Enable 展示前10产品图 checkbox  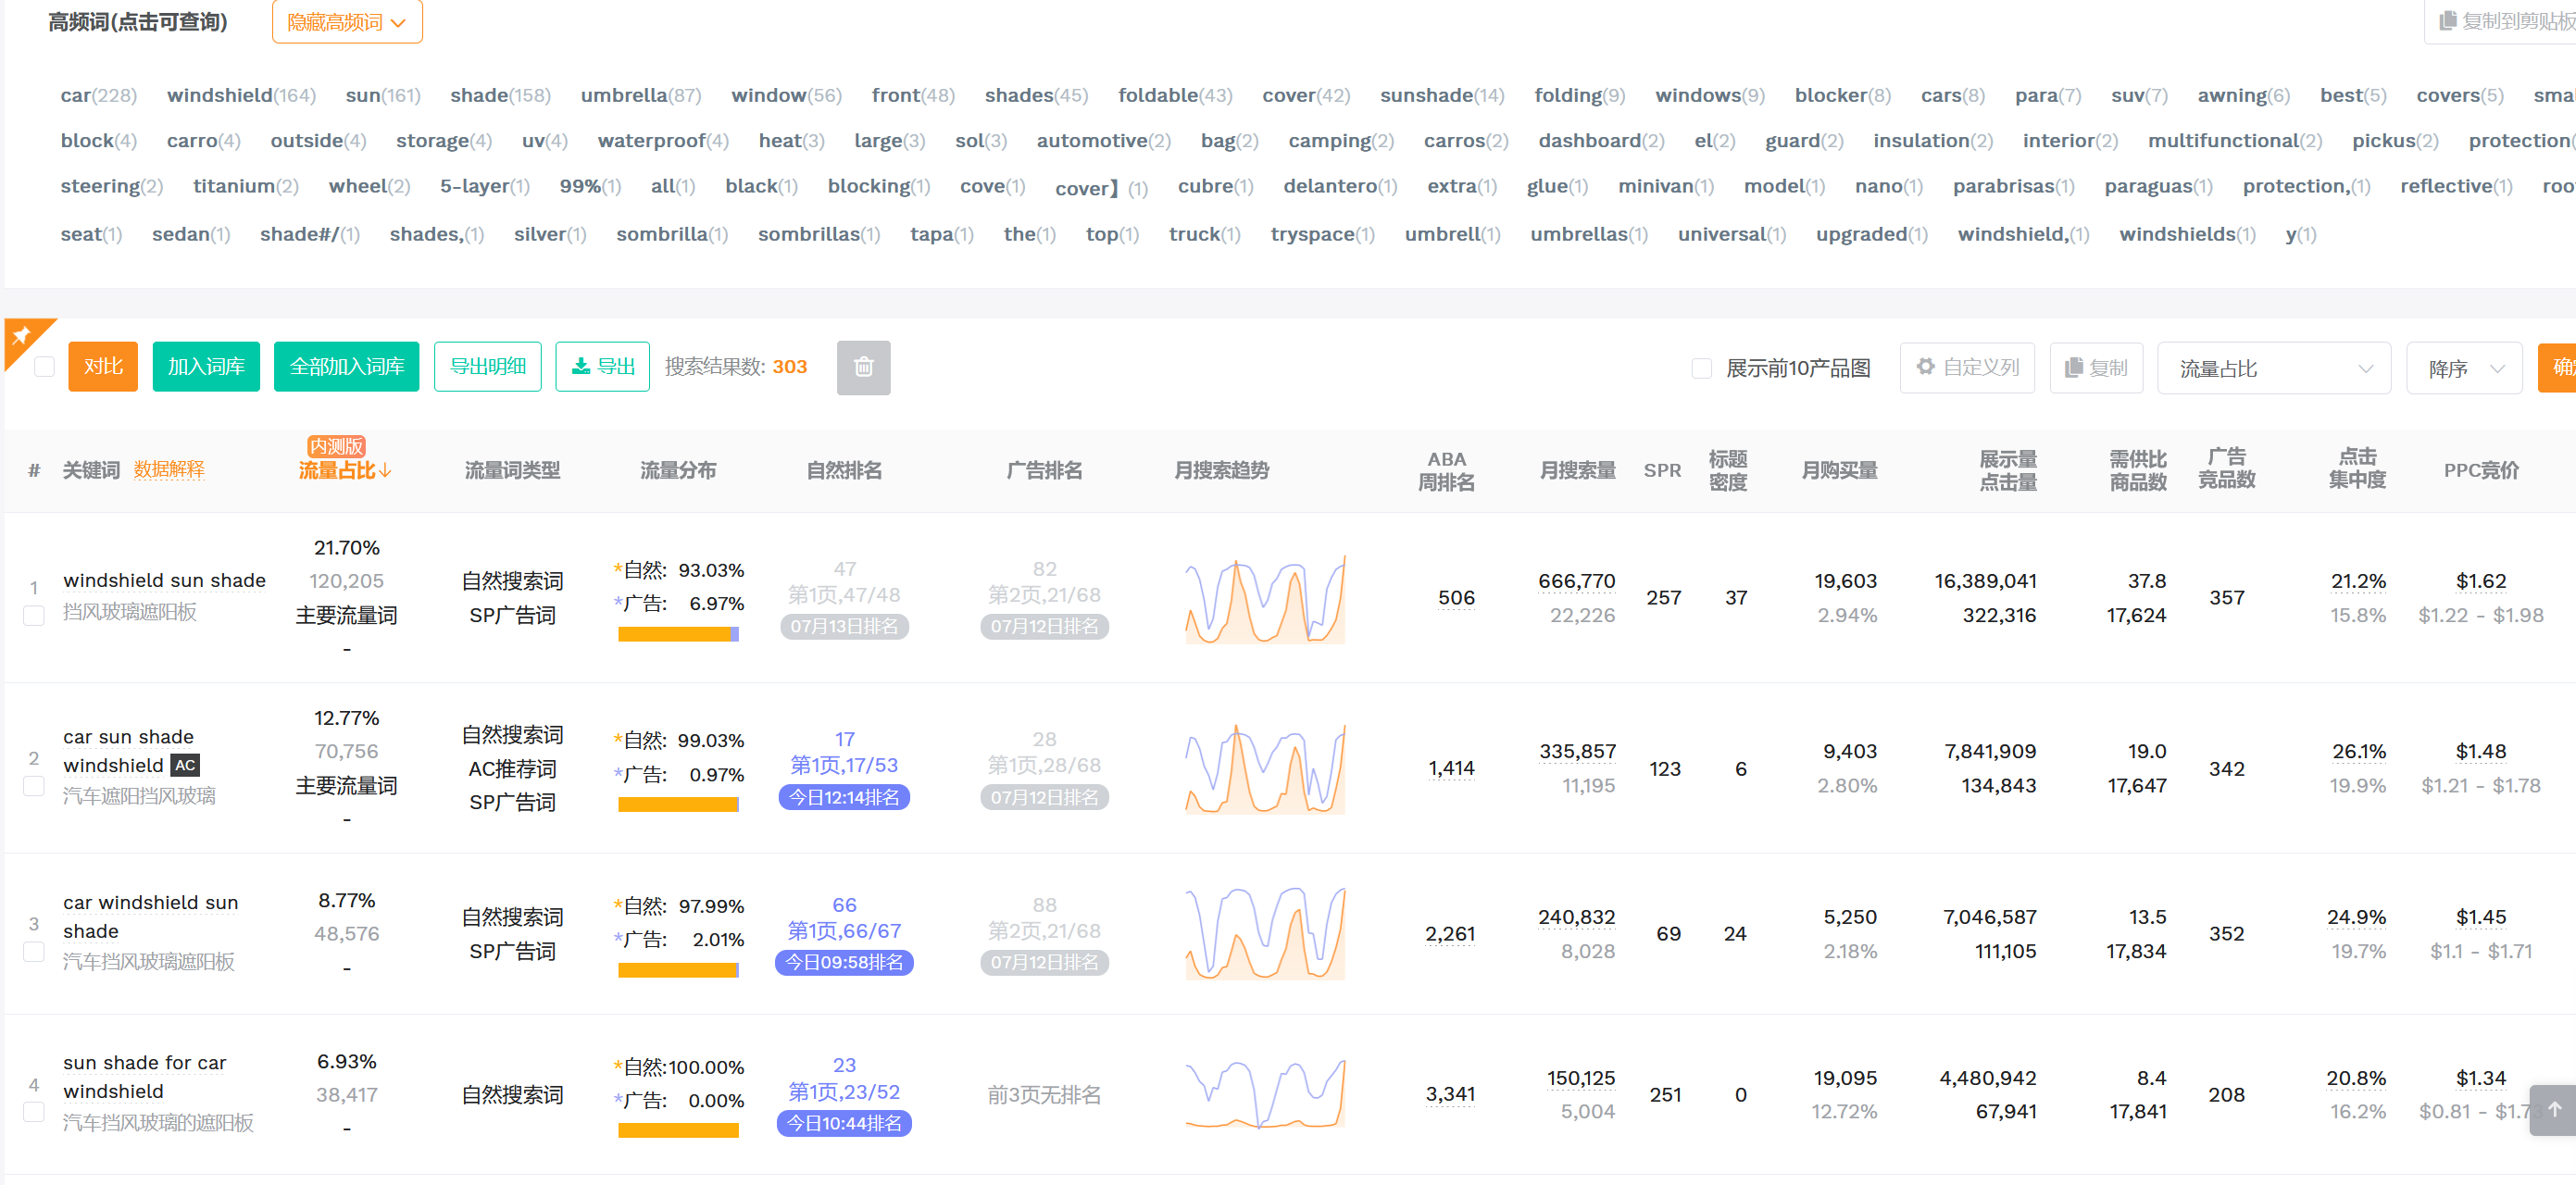point(1701,368)
